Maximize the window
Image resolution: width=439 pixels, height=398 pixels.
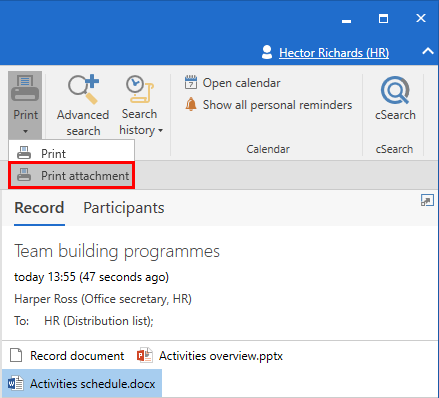pyautogui.click(x=383, y=19)
